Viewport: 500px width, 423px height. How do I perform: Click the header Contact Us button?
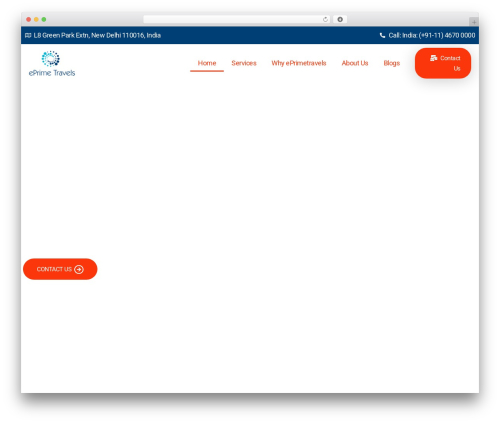click(x=443, y=63)
